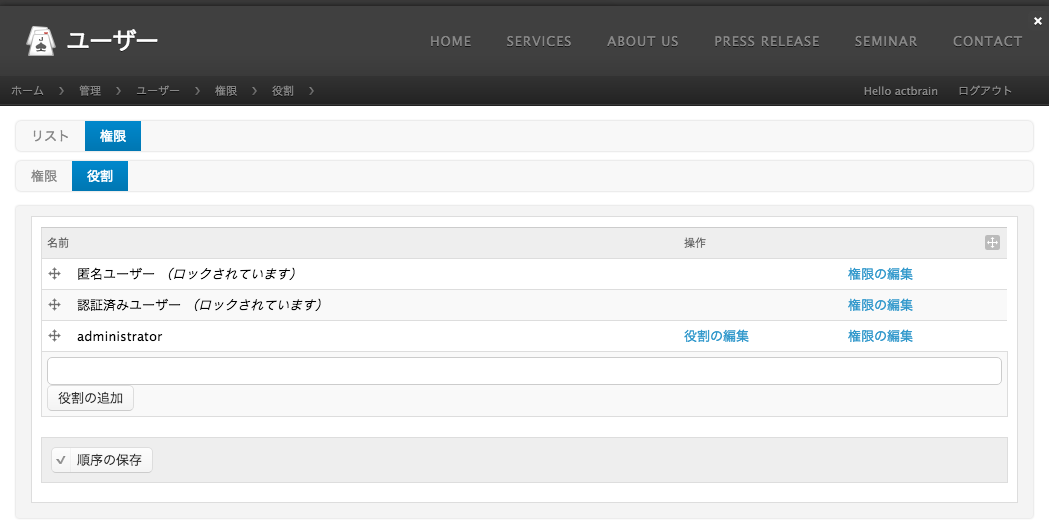Go to 役割 in the breadcrumb

click(x=282, y=91)
